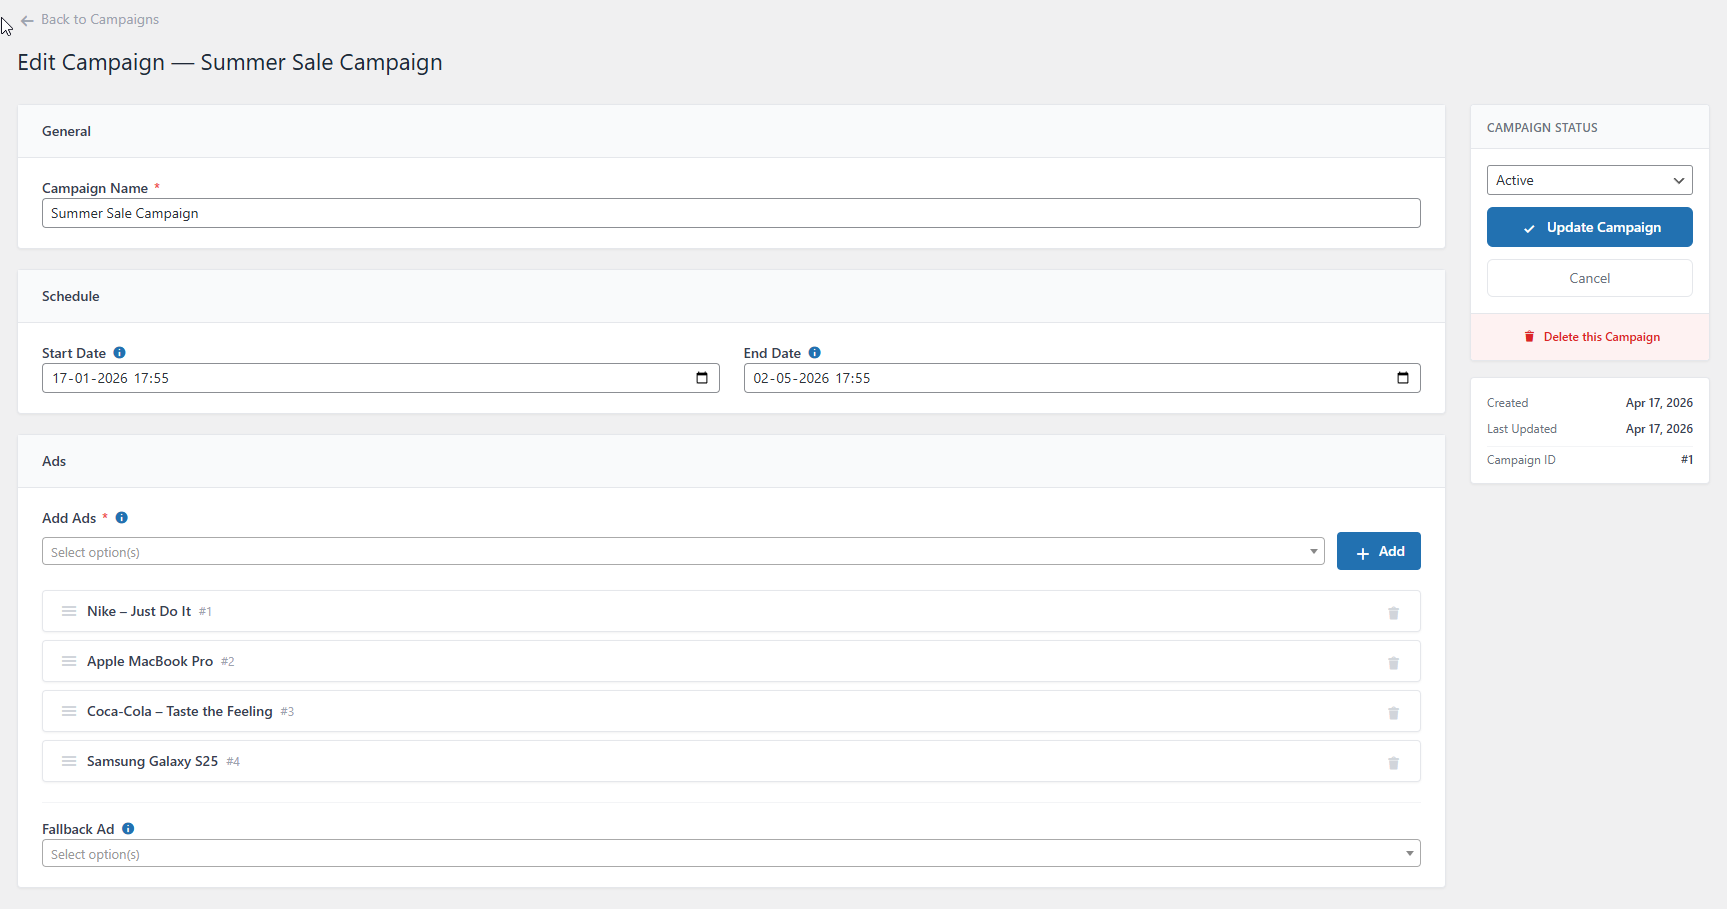
Task: Remove Samsung Galaxy S25 from campaign
Action: (x=1393, y=763)
